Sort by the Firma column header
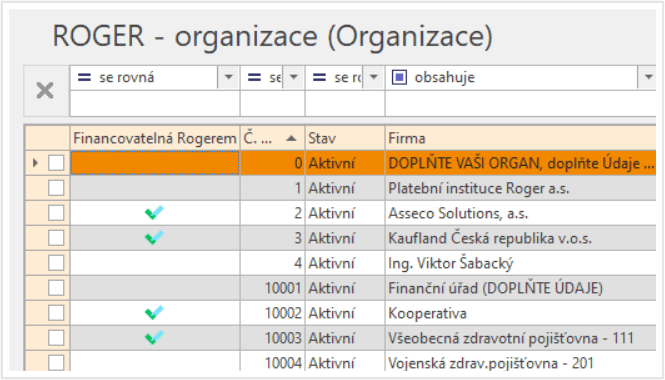Viewport: 665px width, 380px height. pos(521,138)
